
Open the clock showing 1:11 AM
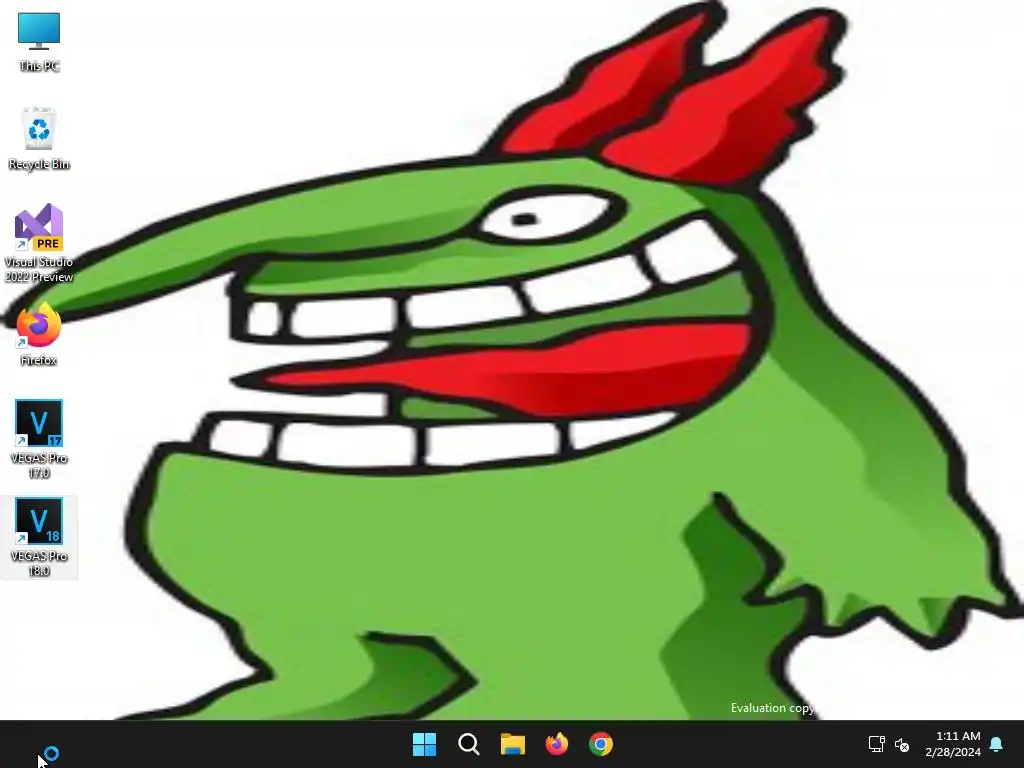pyautogui.click(x=957, y=736)
